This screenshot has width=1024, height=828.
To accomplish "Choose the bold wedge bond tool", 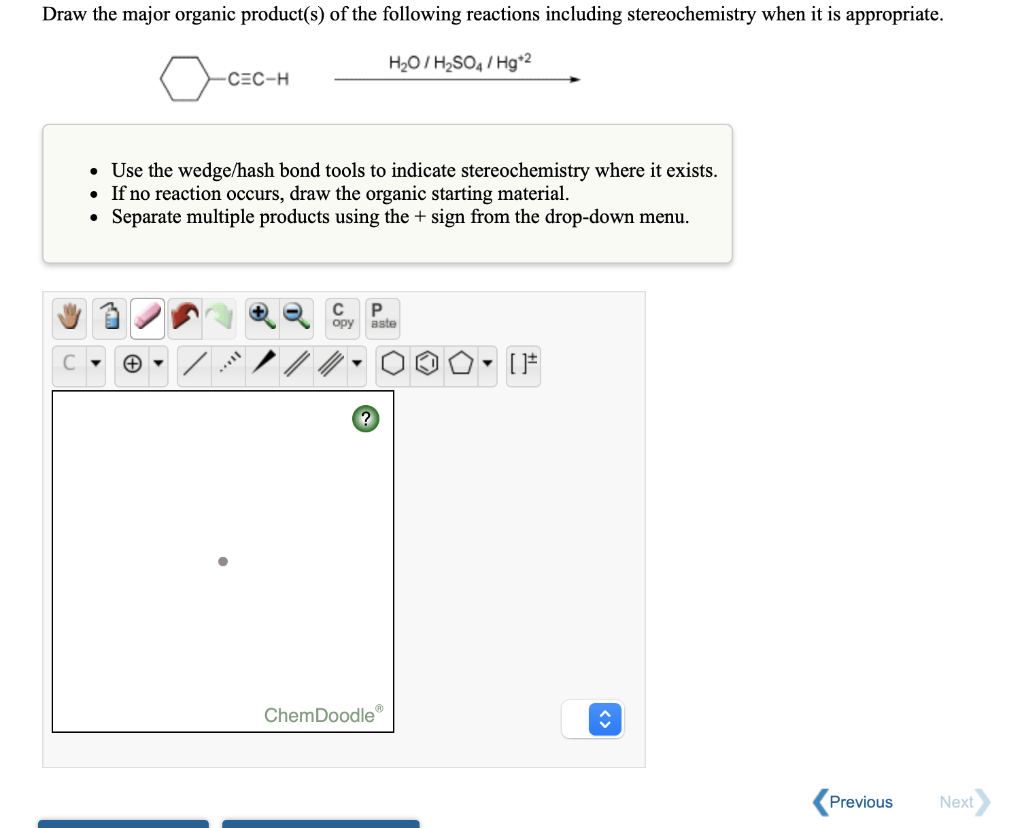I will pos(263,364).
